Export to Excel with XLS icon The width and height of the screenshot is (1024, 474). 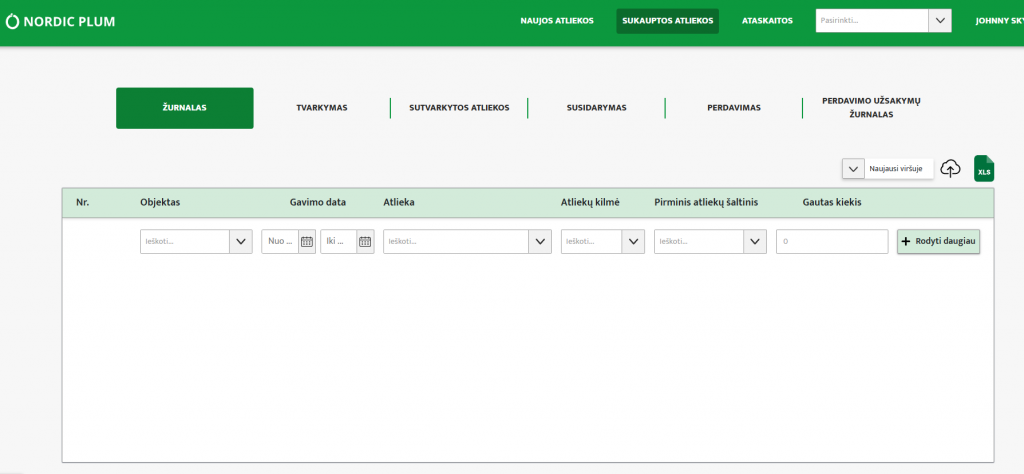click(x=984, y=169)
